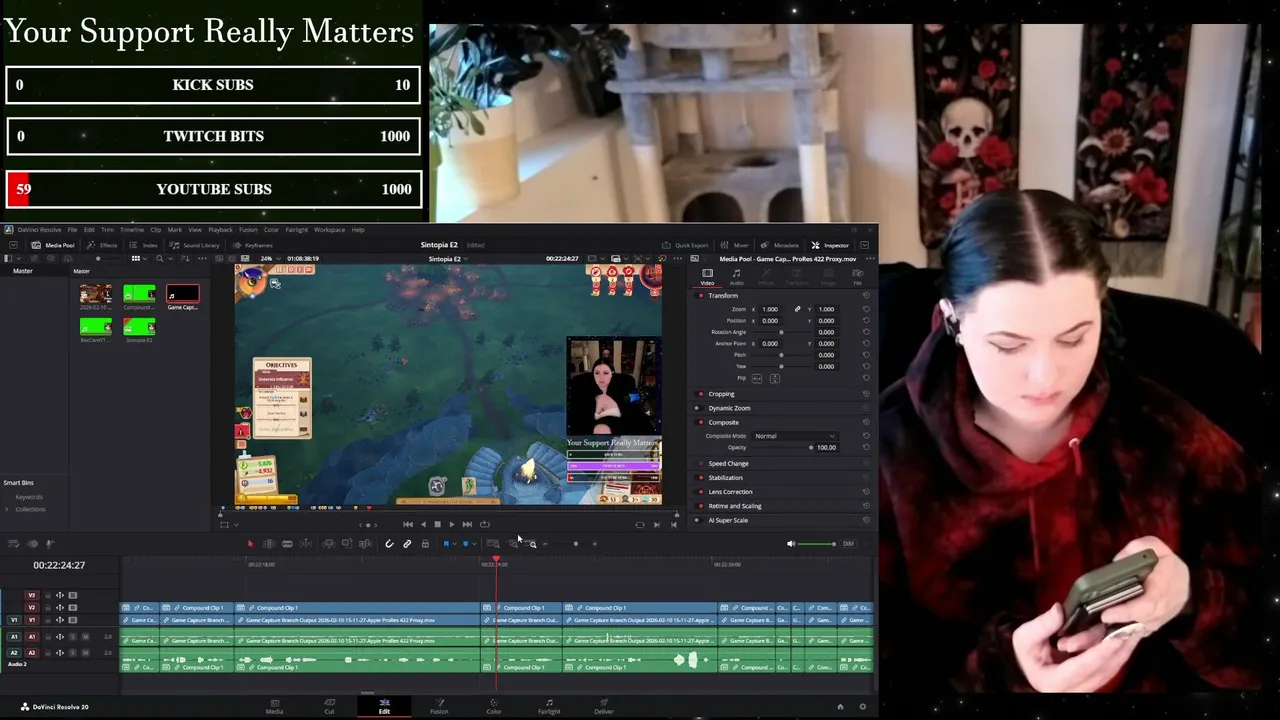Toggle the Inspector panel
This screenshot has width=1280, height=720.
click(830, 245)
